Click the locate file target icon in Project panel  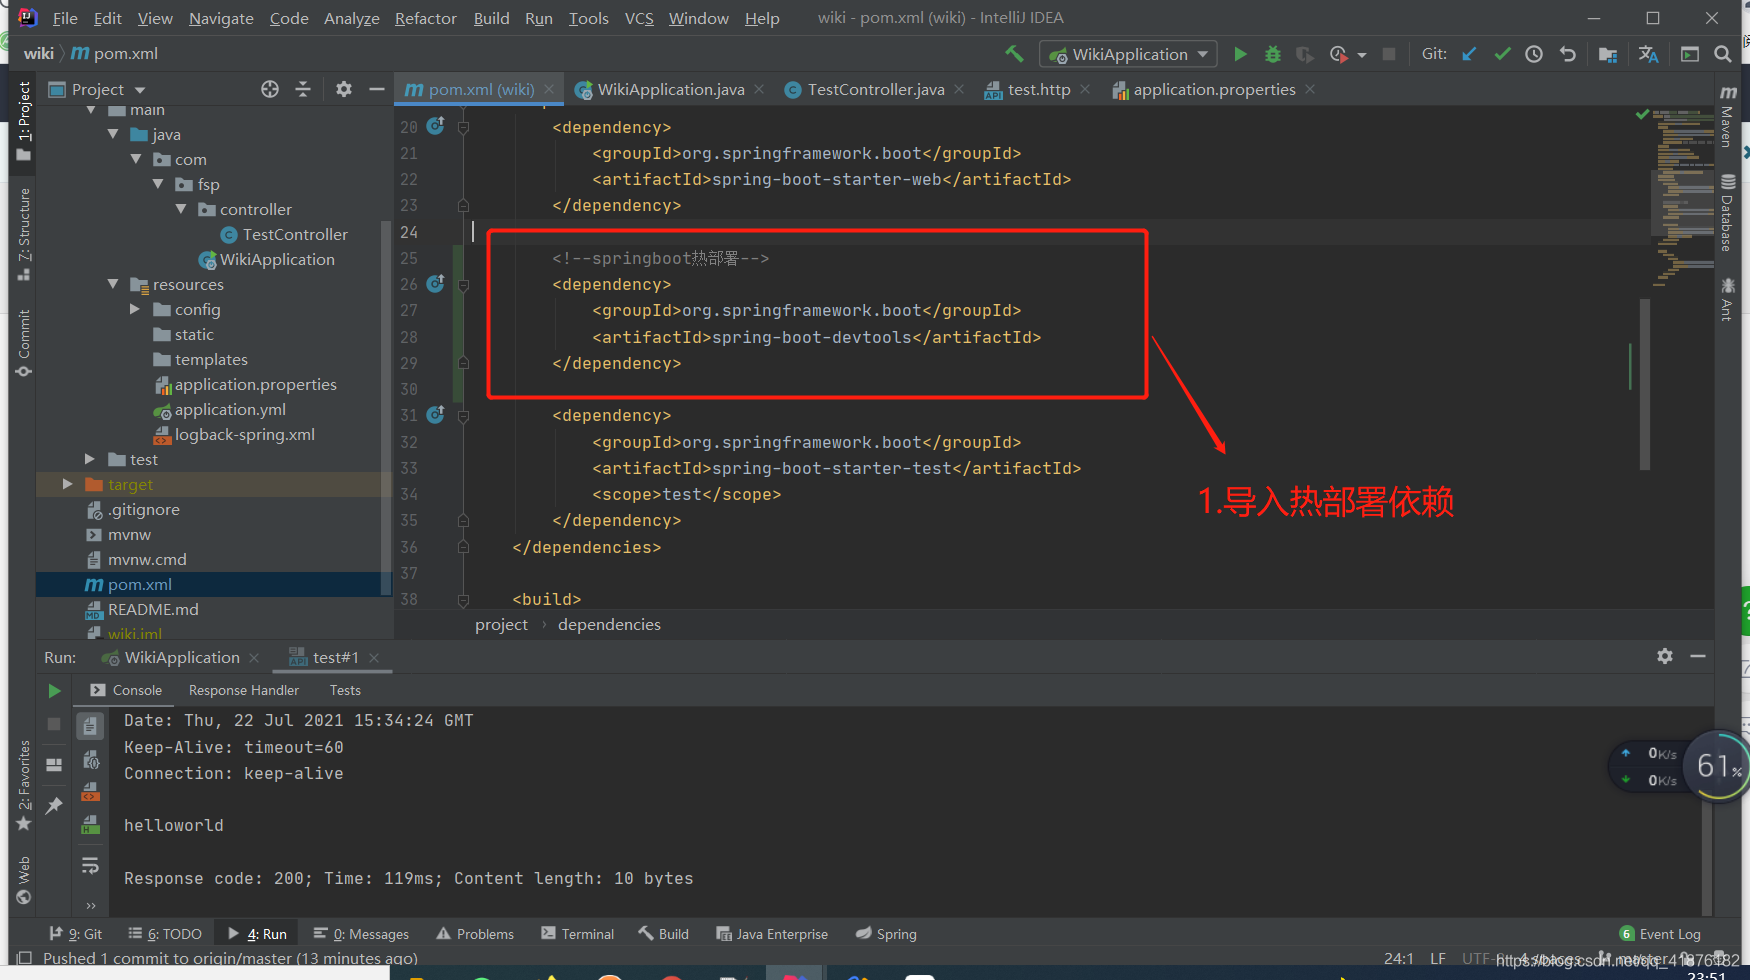click(270, 89)
